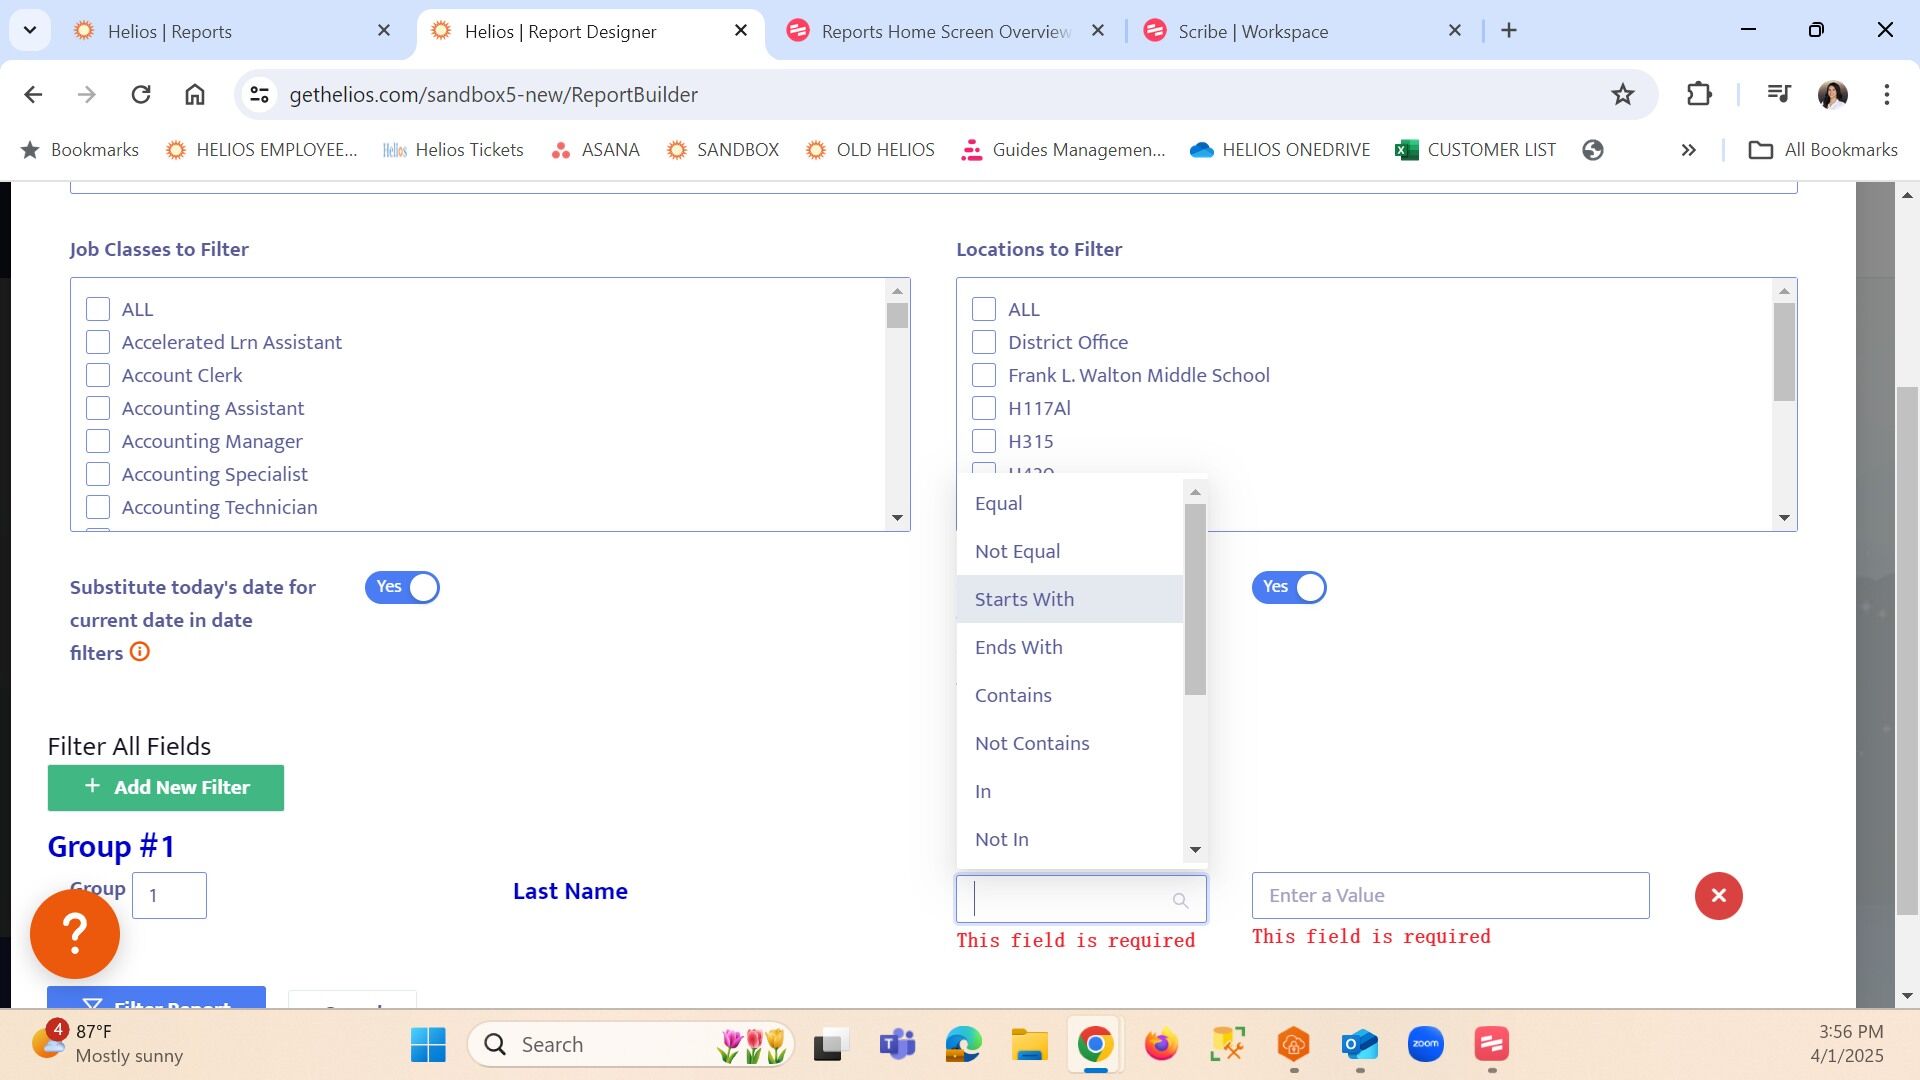The height and width of the screenshot is (1080, 1920).
Task: Click the browser home icon
Action: click(194, 94)
